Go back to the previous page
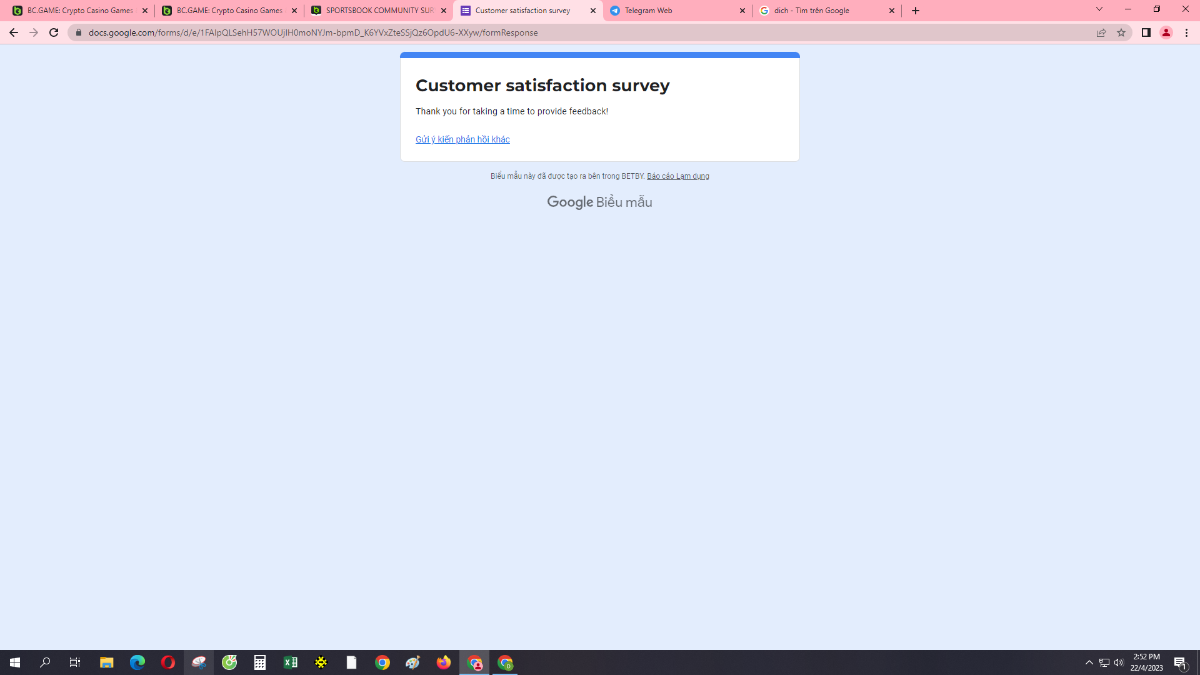This screenshot has height=675, width=1200. (13, 32)
